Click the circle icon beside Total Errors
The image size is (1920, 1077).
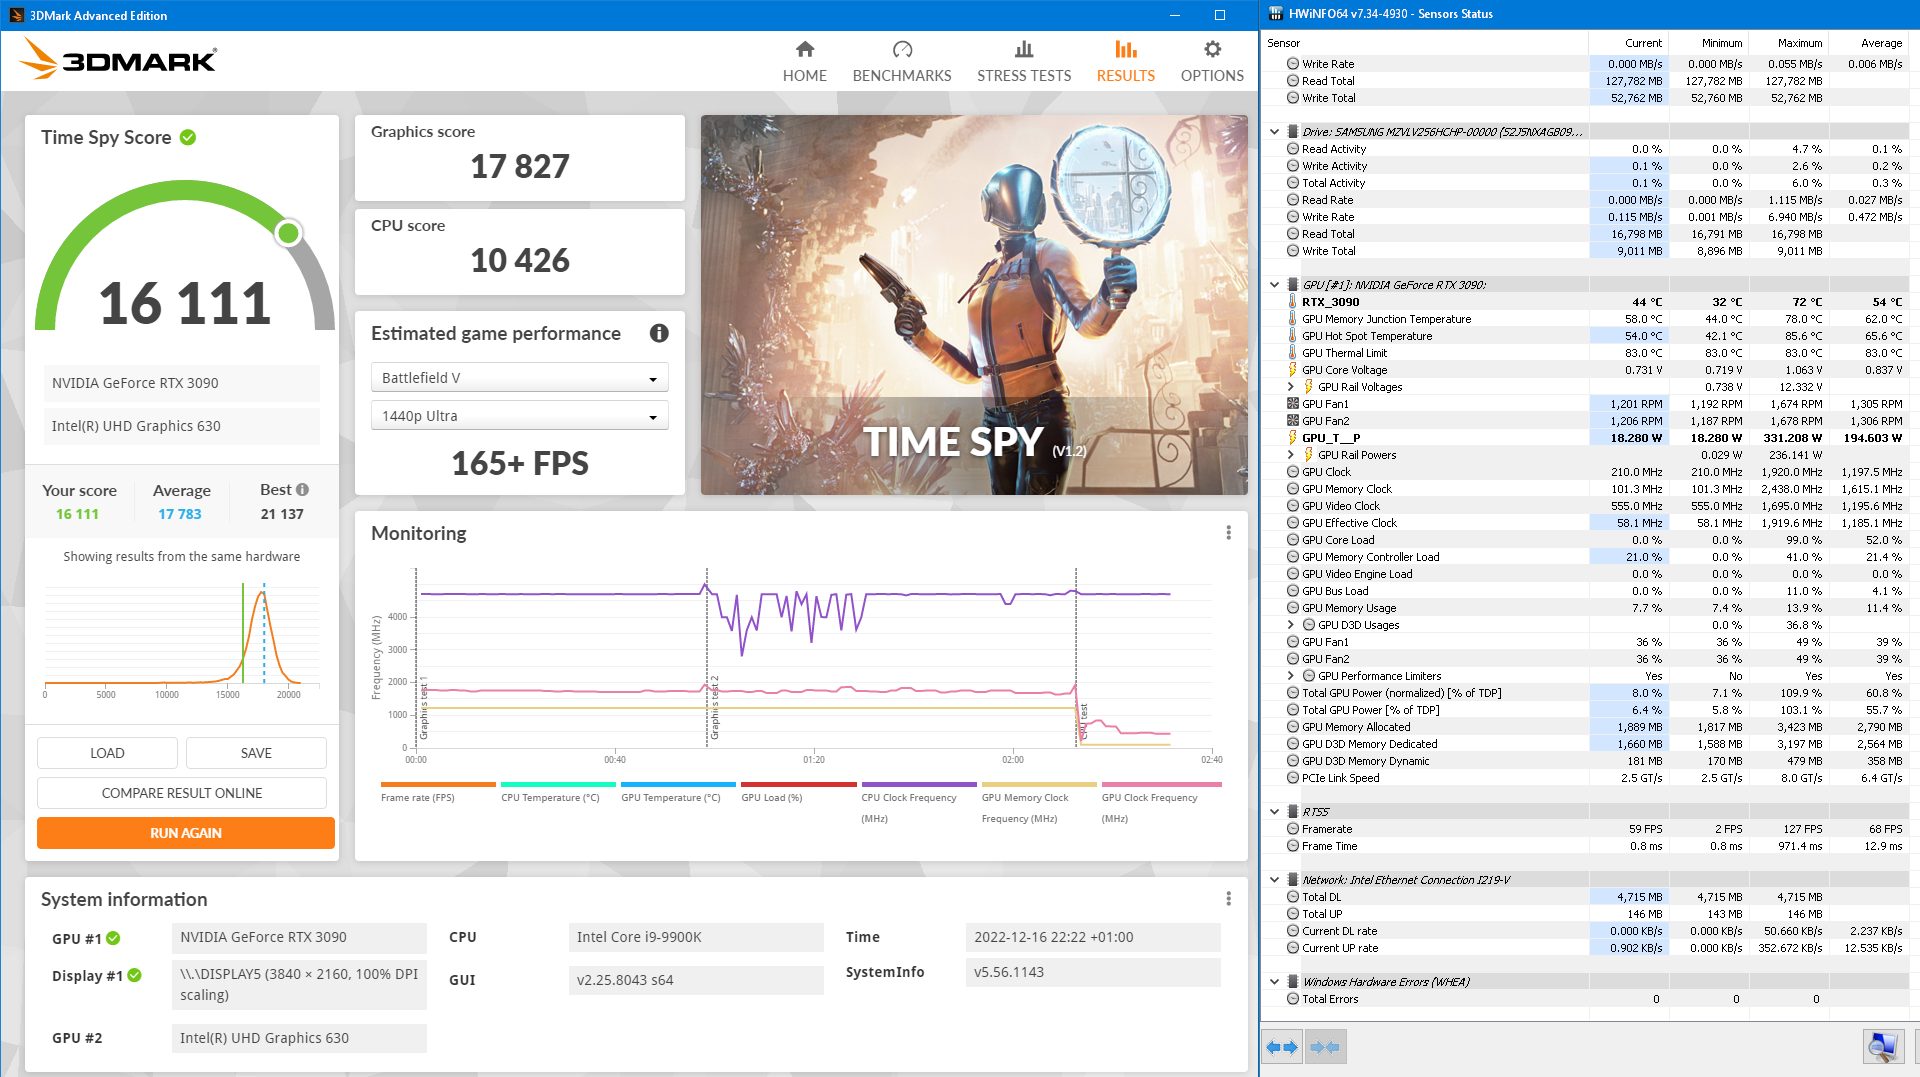(1293, 999)
